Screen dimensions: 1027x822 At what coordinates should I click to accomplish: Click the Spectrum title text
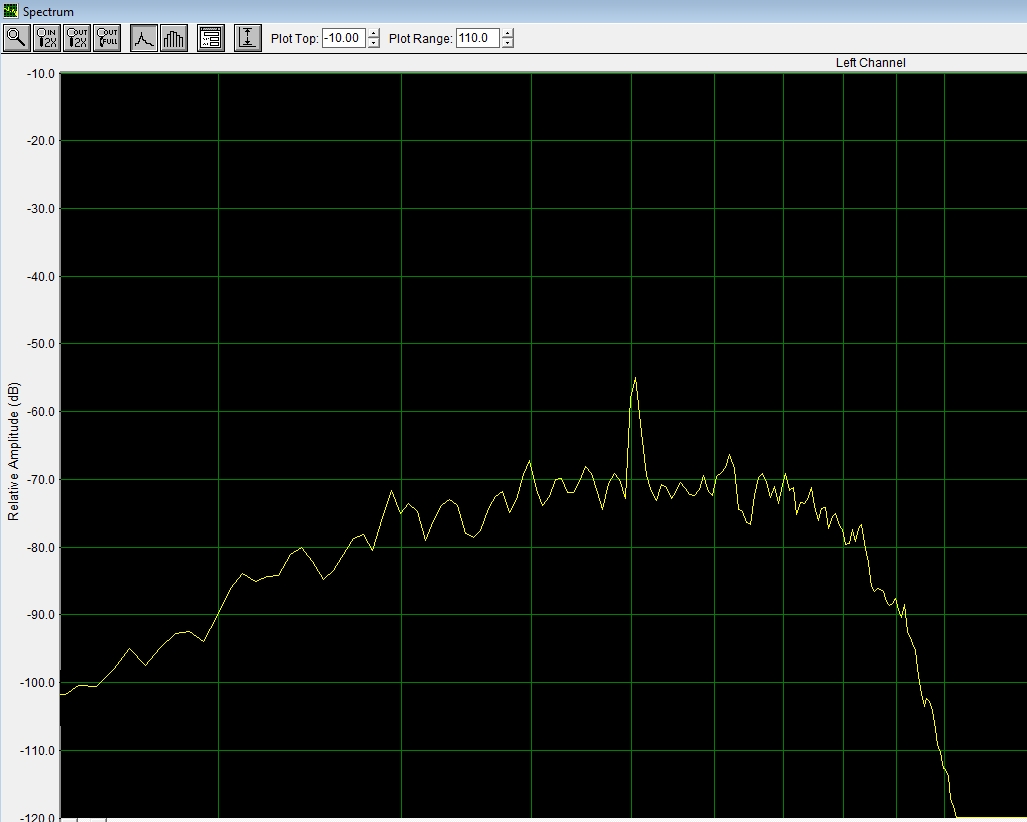coord(49,11)
